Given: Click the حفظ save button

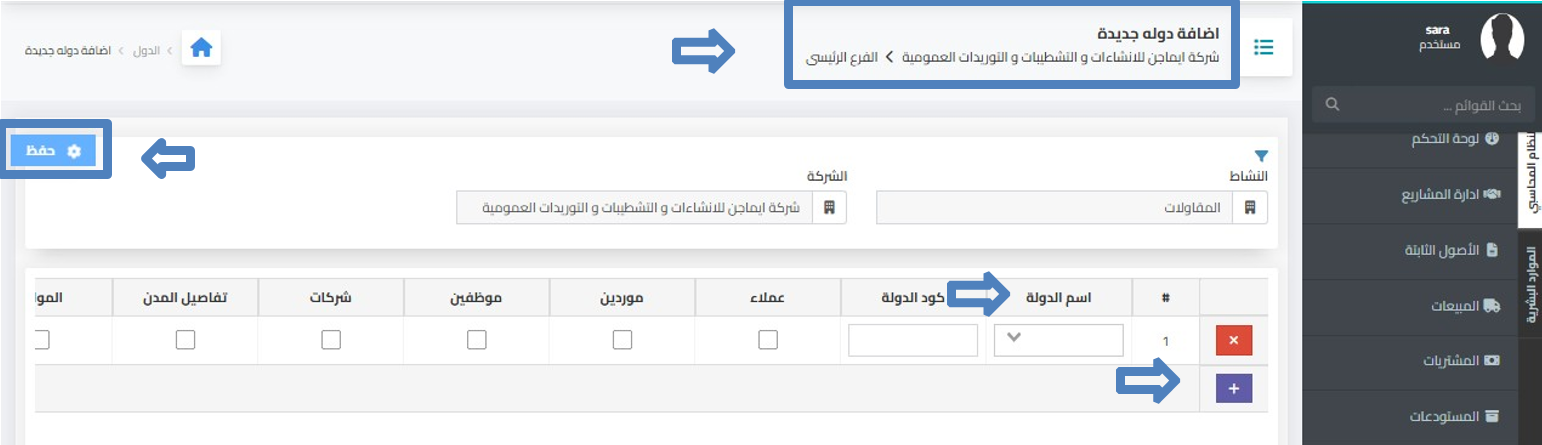Looking at the screenshot, I should tap(54, 151).
